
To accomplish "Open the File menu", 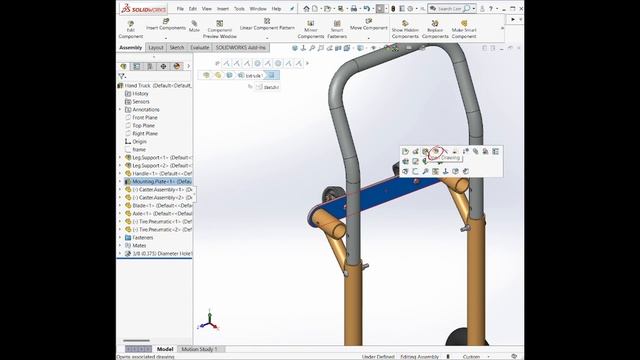I will 180,9.
